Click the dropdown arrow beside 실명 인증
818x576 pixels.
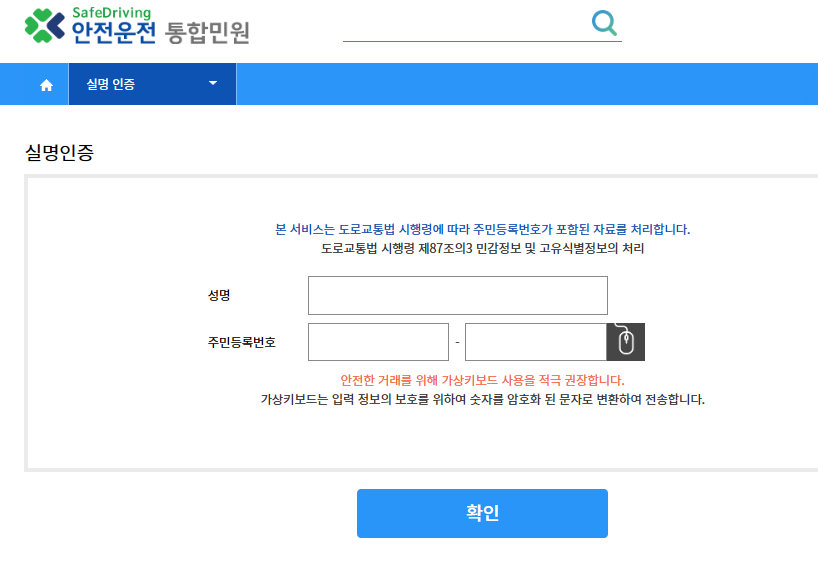(x=213, y=83)
